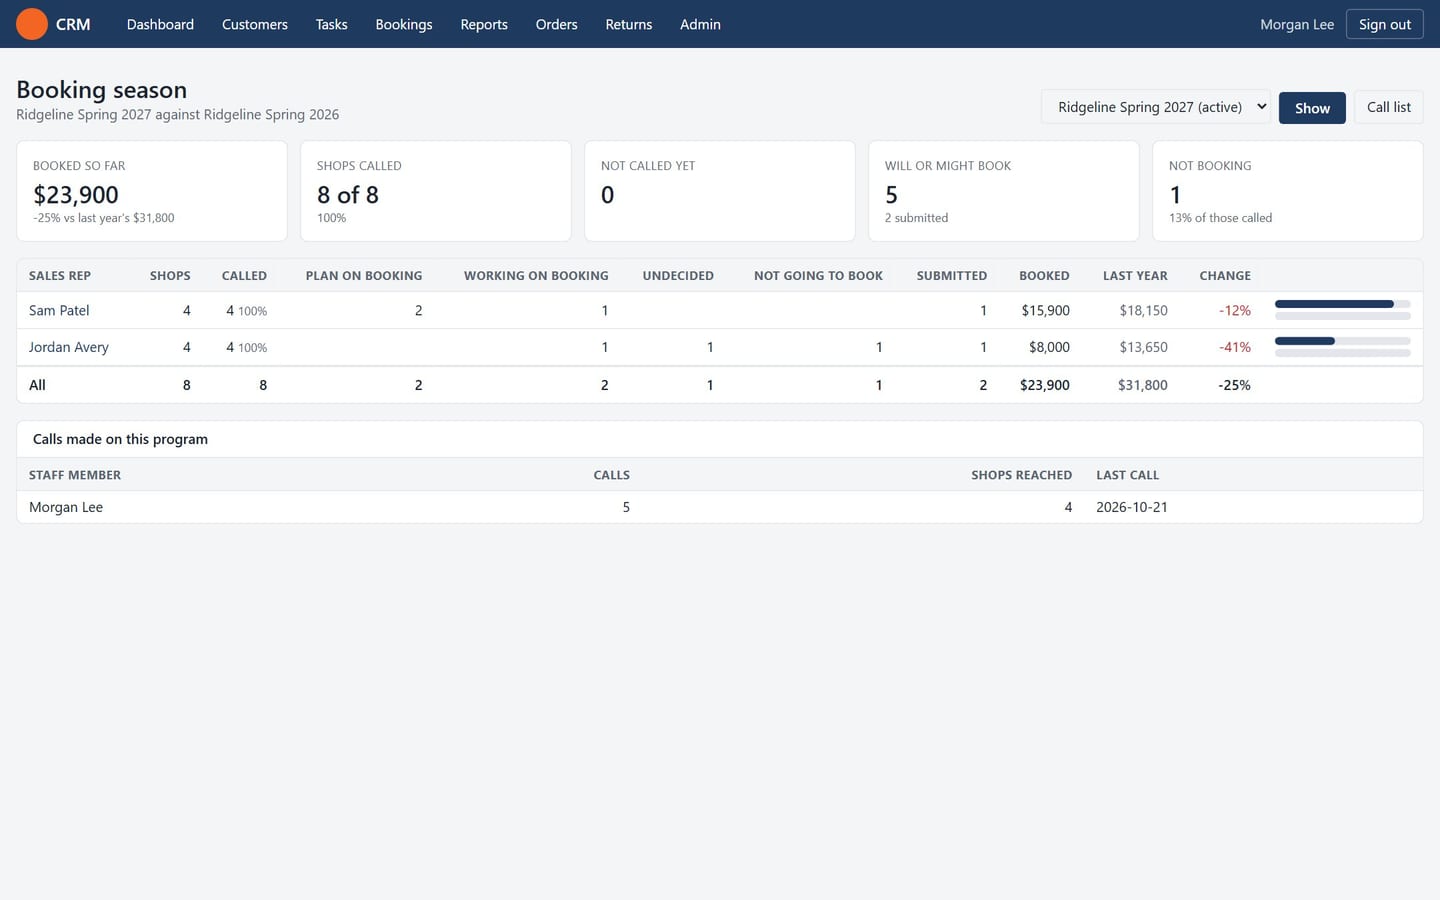The image size is (1440, 900).
Task: Click the Jordan Avery sales rep name
Action: click(x=69, y=347)
